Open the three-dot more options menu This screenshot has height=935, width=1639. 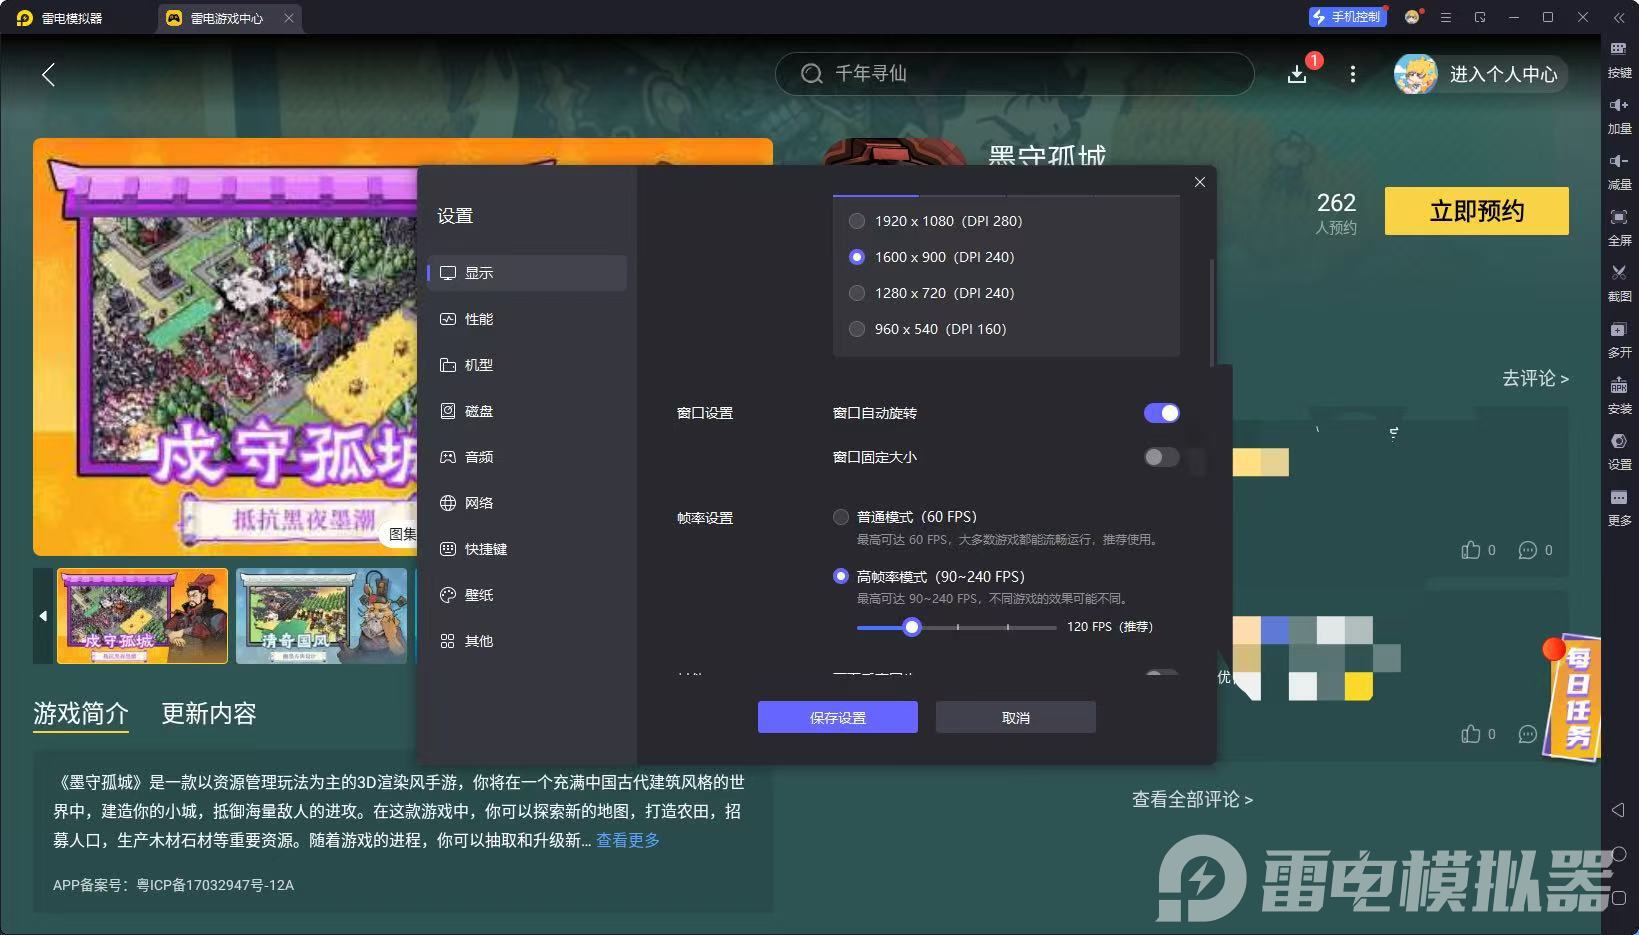pos(1353,74)
